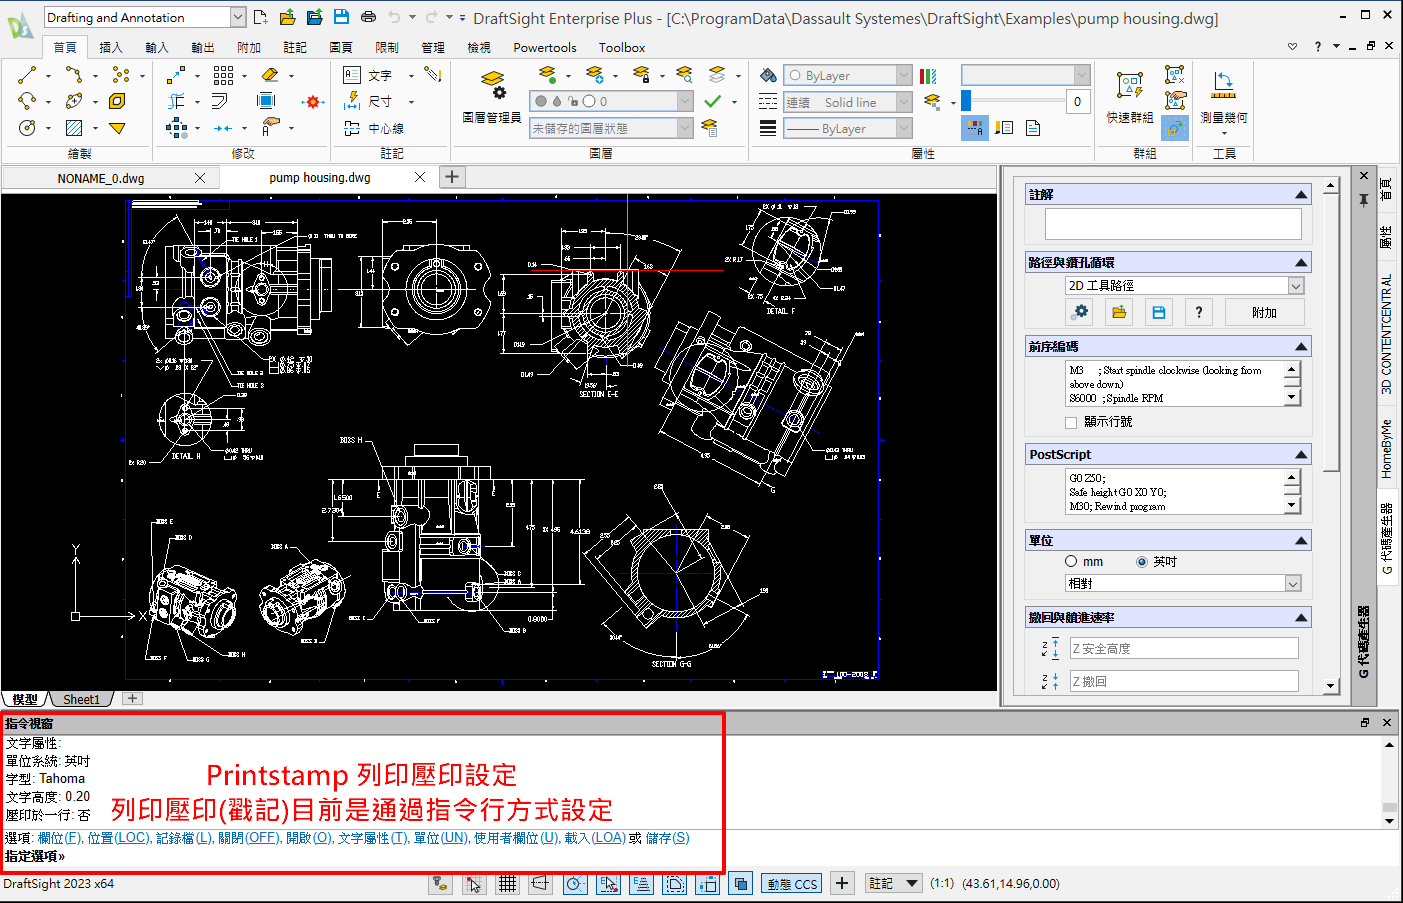
Task: Choose the Ellipse tool
Action: click(x=74, y=101)
